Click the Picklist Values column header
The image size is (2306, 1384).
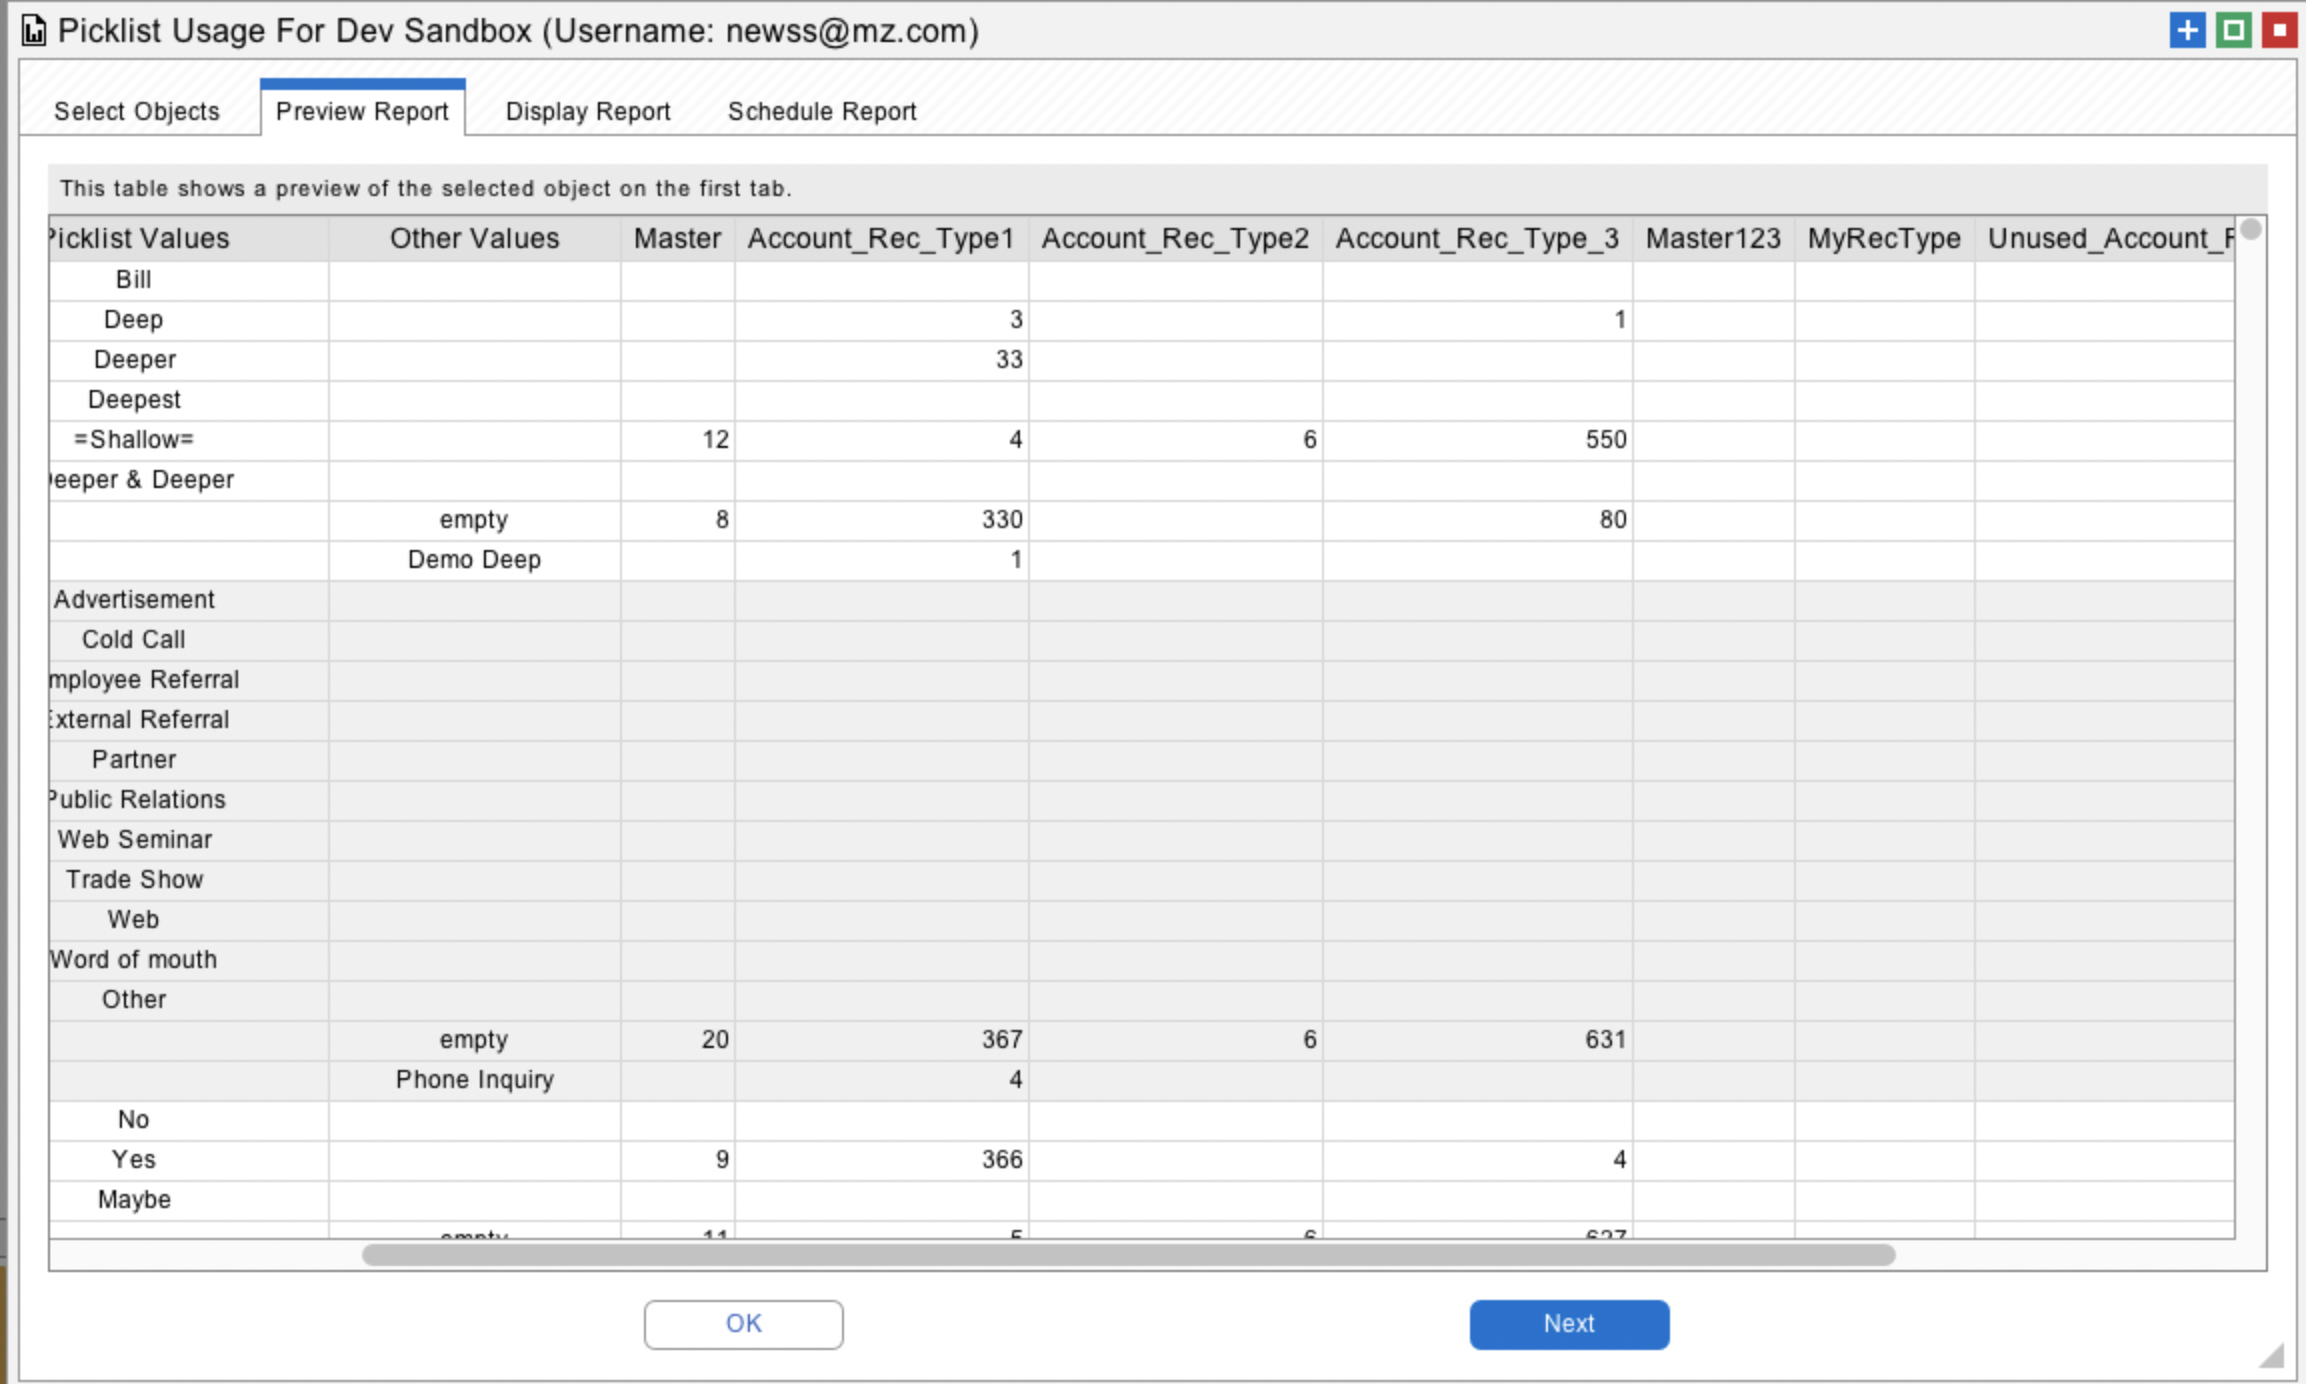(x=138, y=239)
